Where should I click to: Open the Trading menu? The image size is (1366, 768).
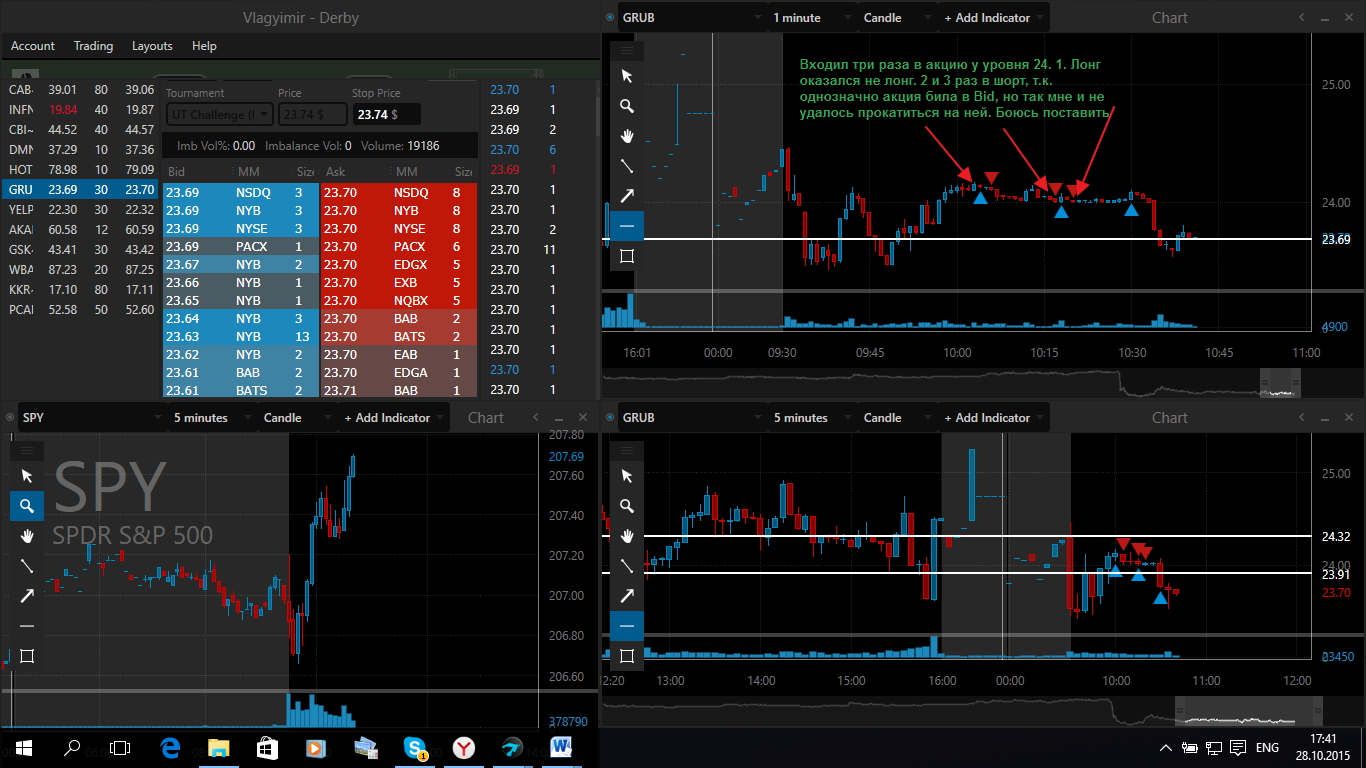pos(93,46)
